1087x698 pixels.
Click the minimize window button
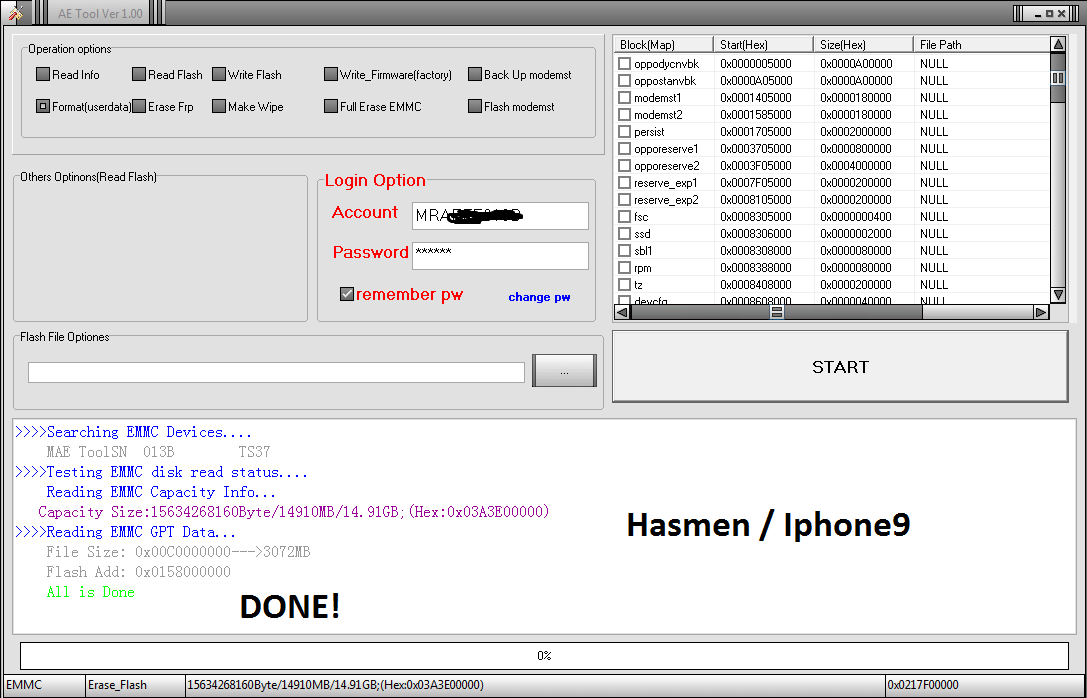1038,13
